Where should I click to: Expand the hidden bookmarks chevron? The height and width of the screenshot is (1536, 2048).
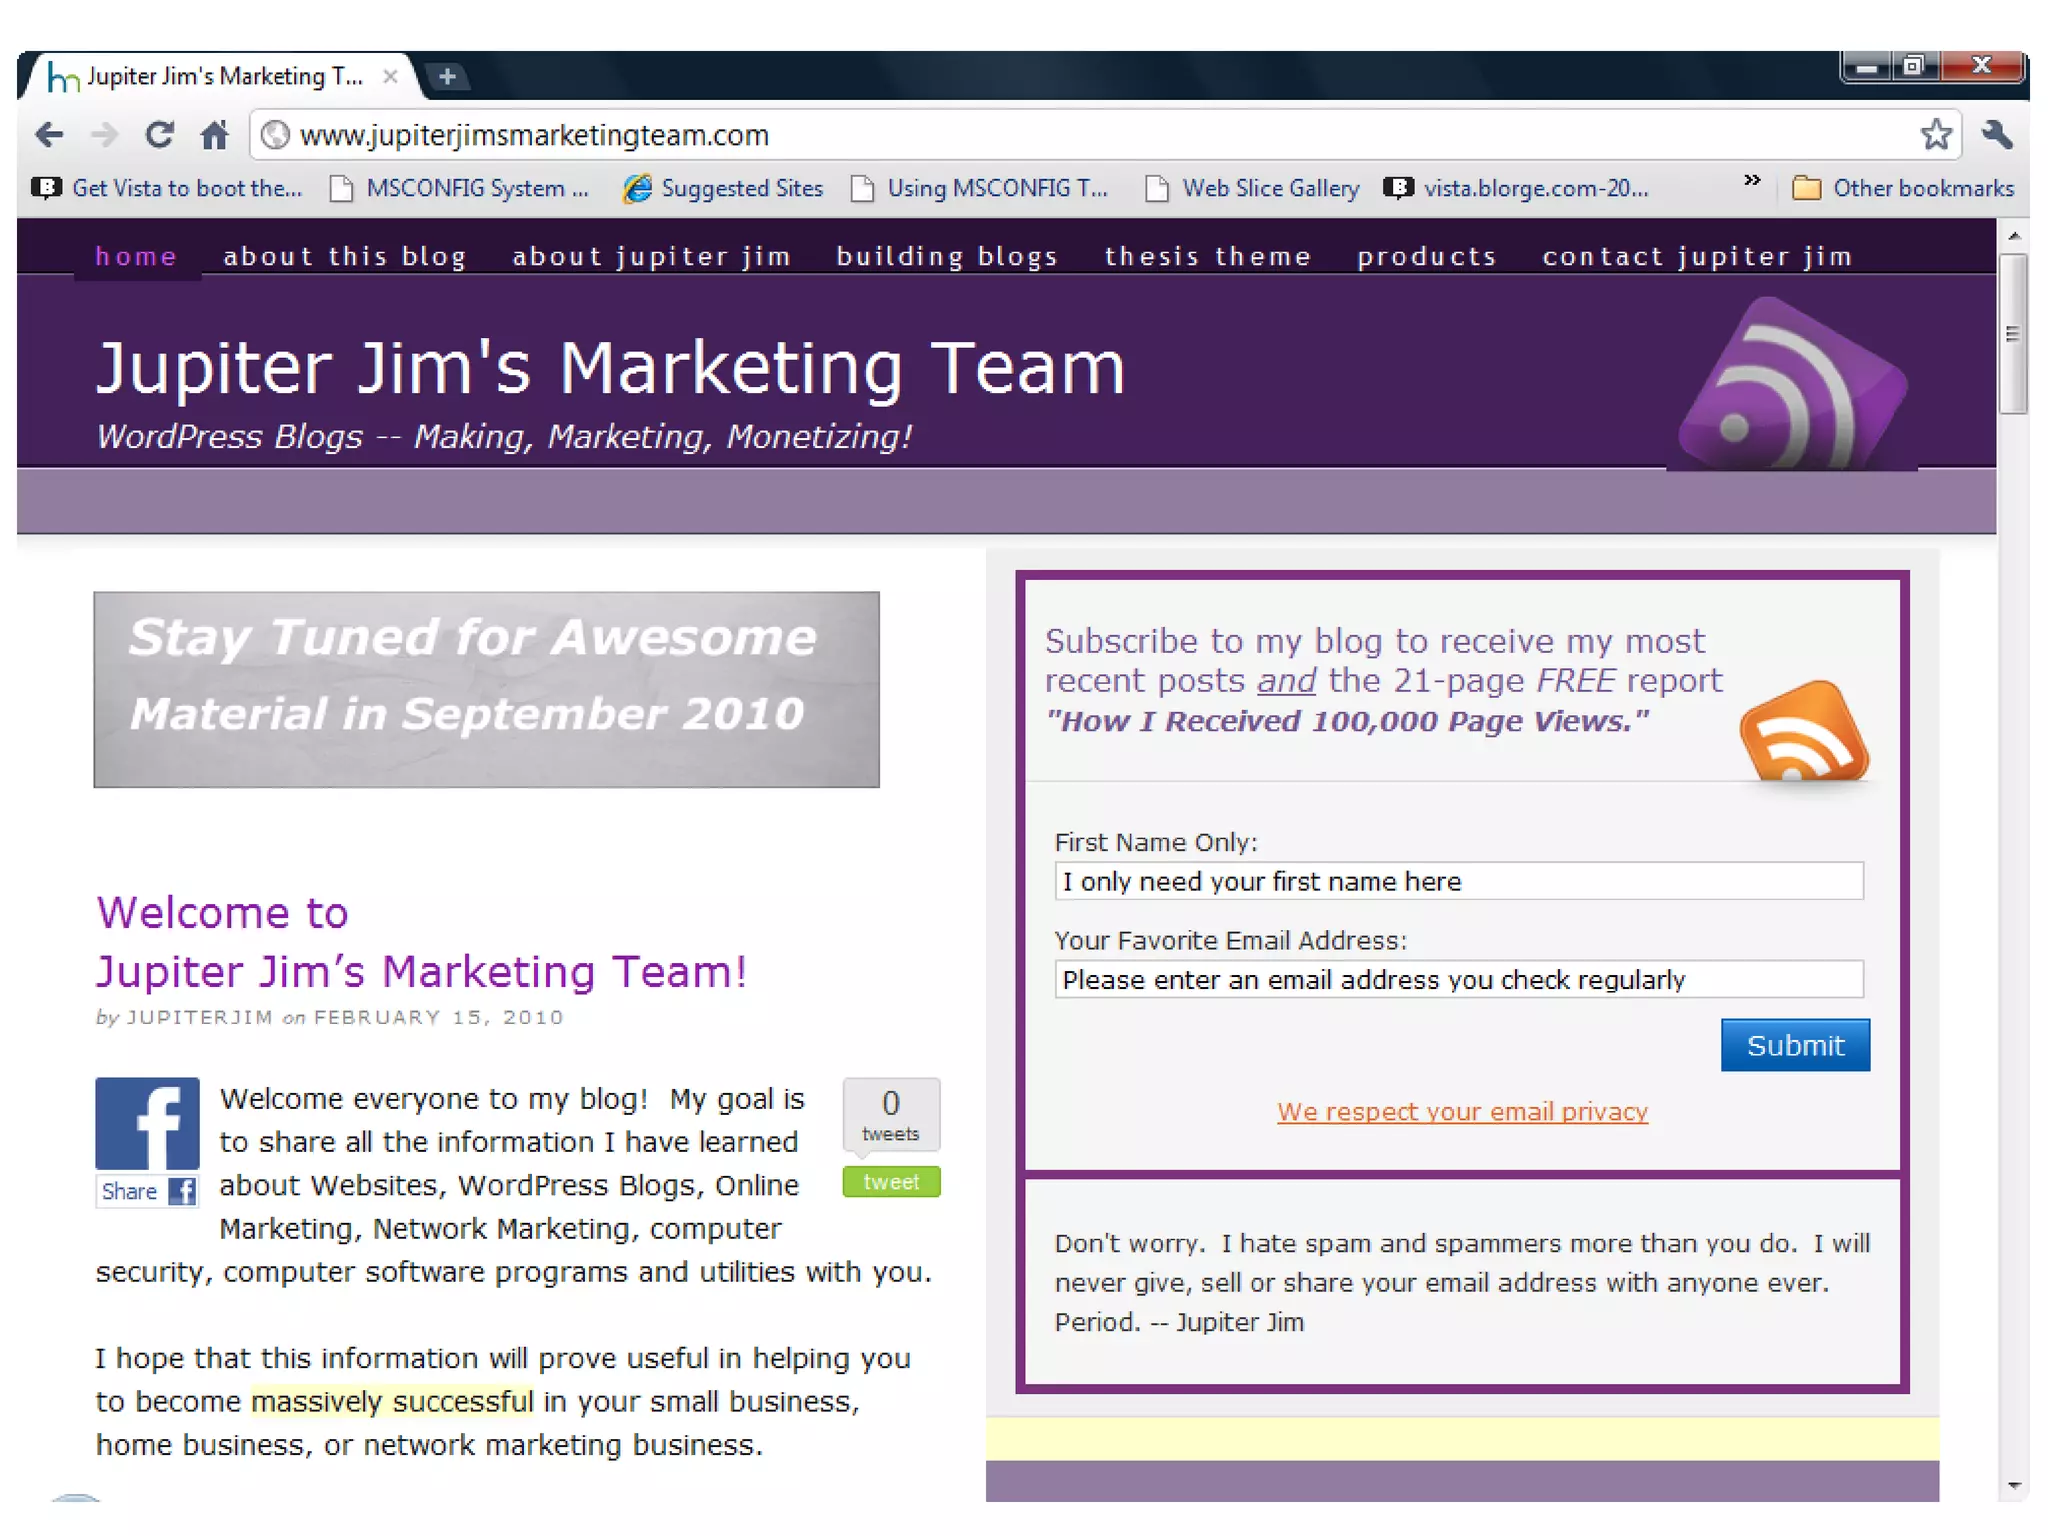click(x=1751, y=181)
